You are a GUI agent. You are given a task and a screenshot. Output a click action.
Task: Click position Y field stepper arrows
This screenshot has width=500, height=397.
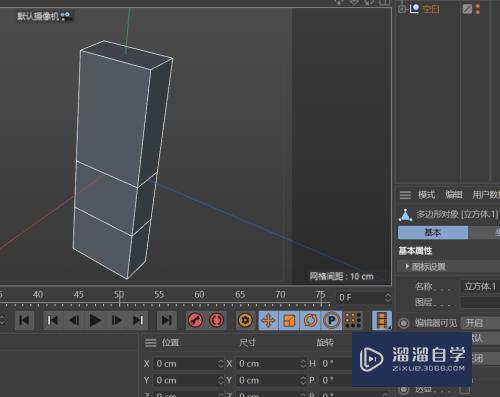coord(221,380)
